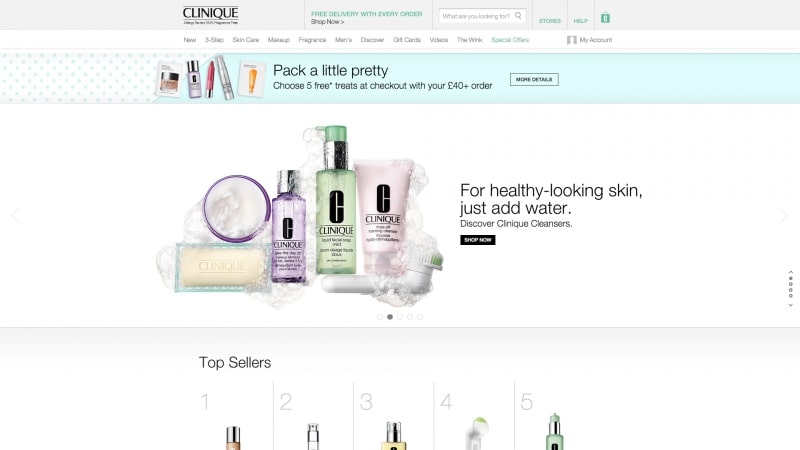Click the search magnifier icon
Screen dimensions: 800x450
tap(518, 16)
